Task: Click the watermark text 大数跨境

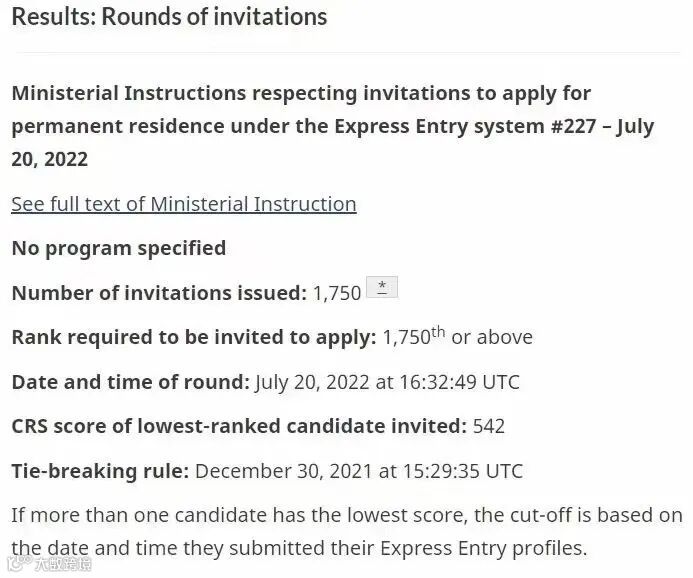Action: (63, 564)
